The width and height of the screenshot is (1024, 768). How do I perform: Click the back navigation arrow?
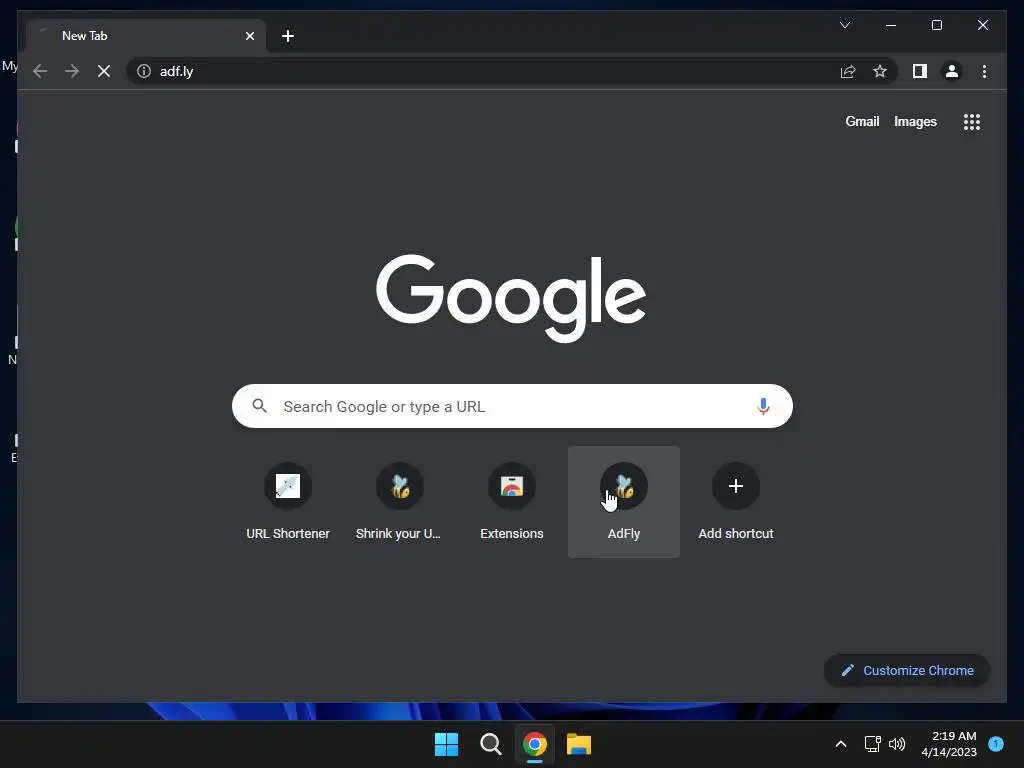tap(40, 71)
